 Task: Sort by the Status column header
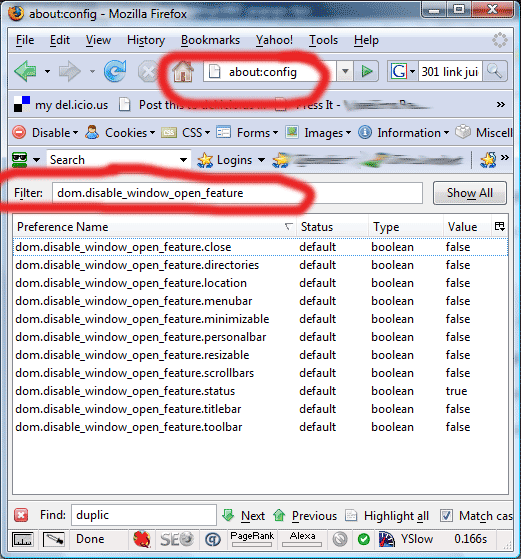(x=332, y=227)
